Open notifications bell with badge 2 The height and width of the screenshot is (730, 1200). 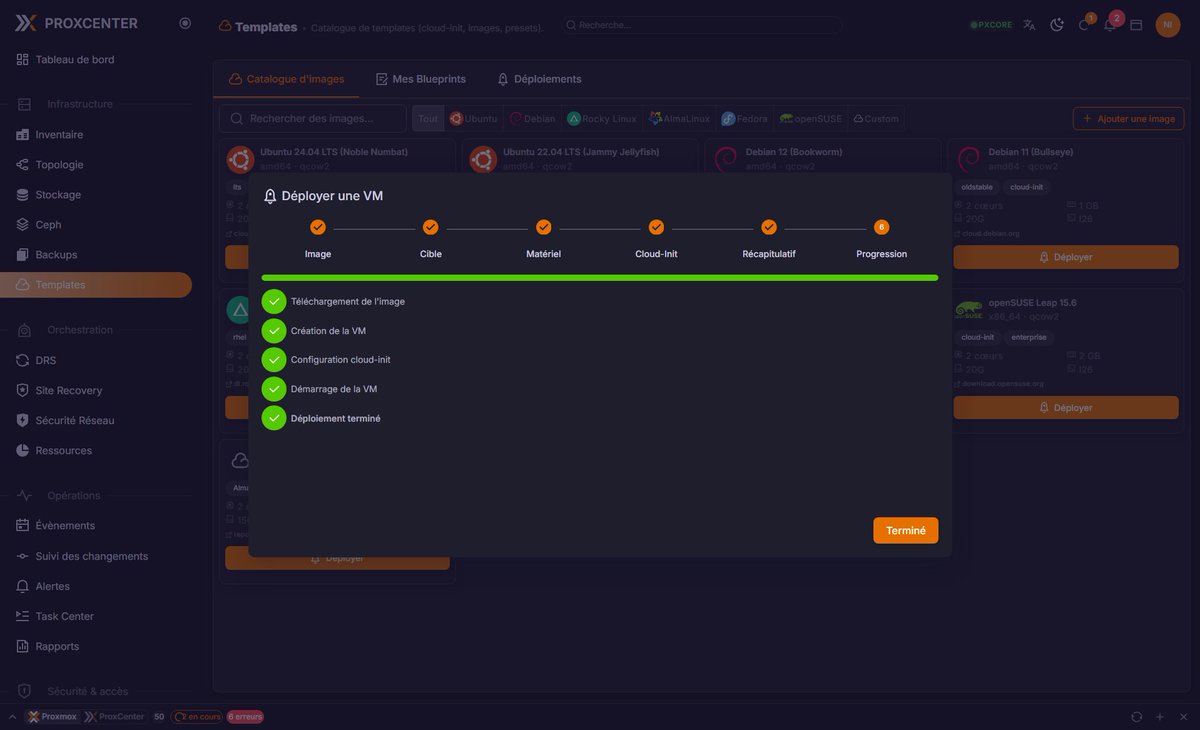pyautogui.click(x=1110, y=25)
